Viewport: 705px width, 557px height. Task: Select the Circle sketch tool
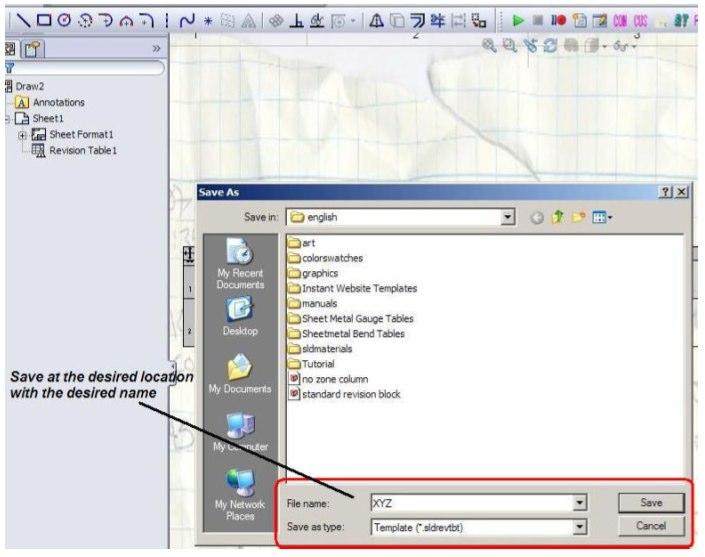[64, 20]
